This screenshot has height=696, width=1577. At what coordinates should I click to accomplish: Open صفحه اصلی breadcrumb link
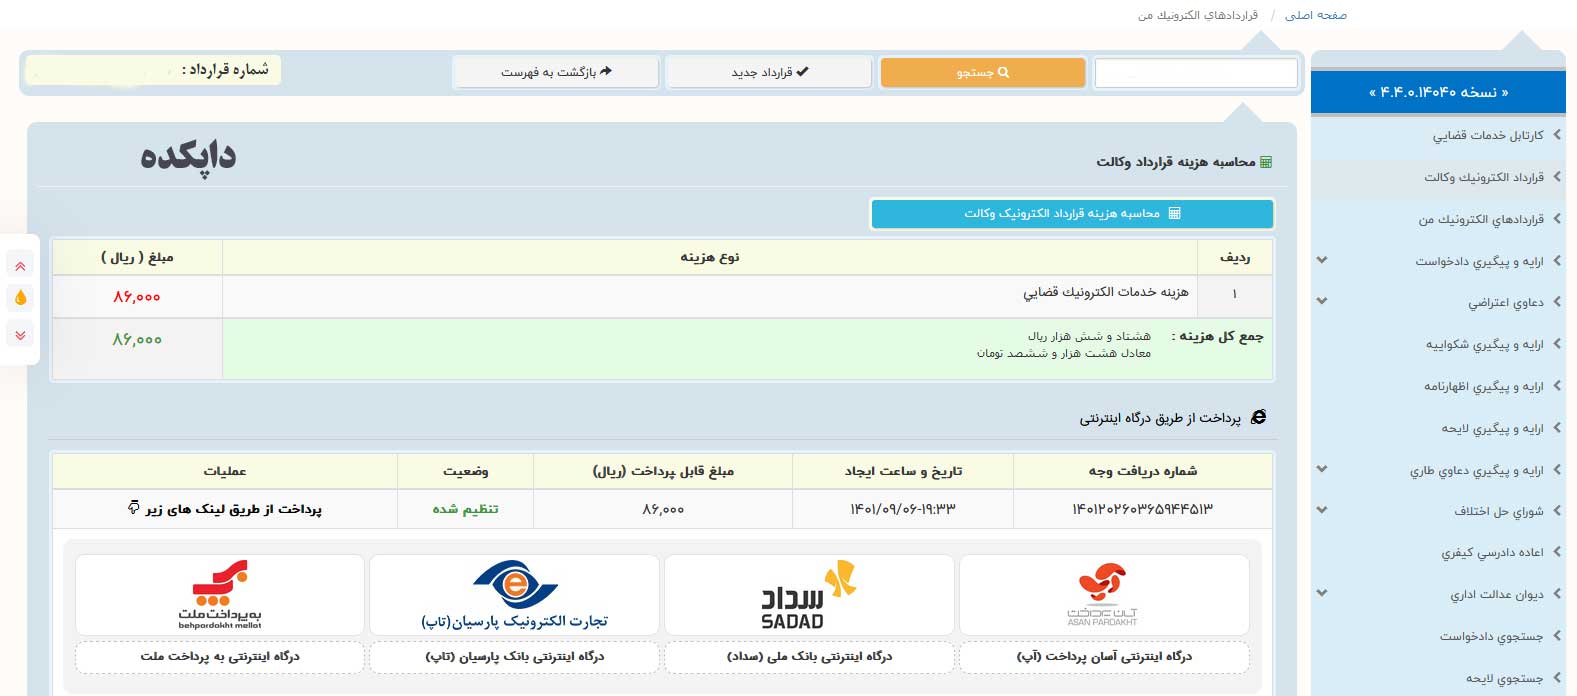click(x=1316, y=15)
